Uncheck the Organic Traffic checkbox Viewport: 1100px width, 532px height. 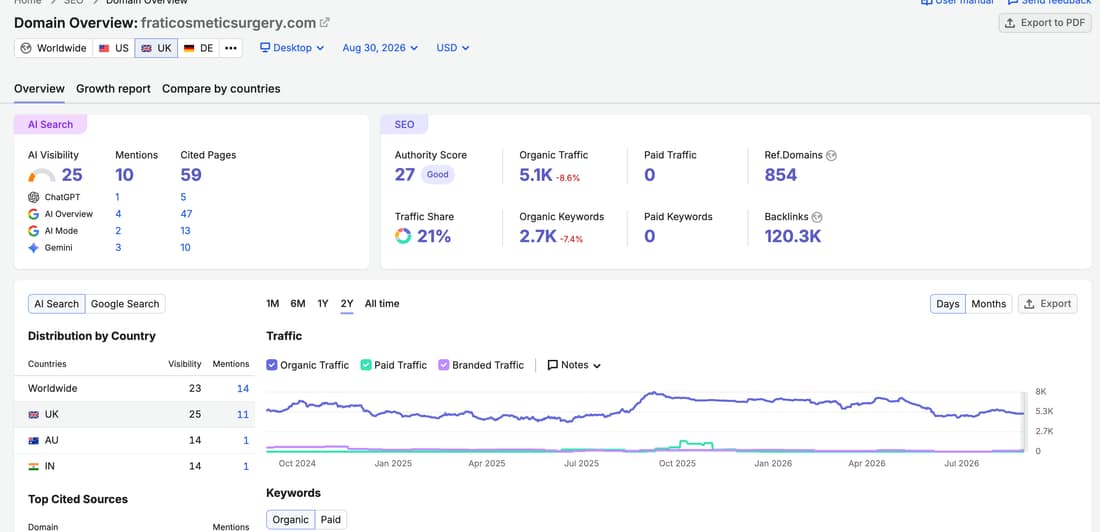click(x=271, y=365)
